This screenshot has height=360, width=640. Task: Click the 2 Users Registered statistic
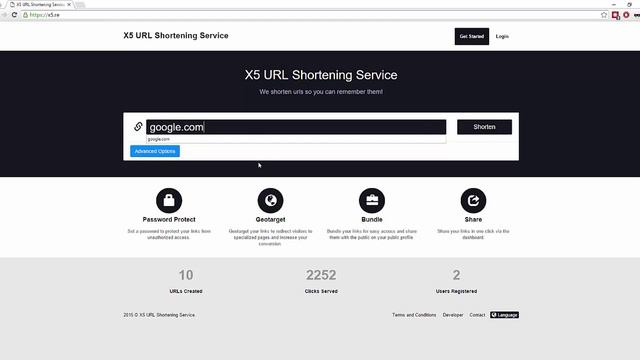click(x=456, y=281)
